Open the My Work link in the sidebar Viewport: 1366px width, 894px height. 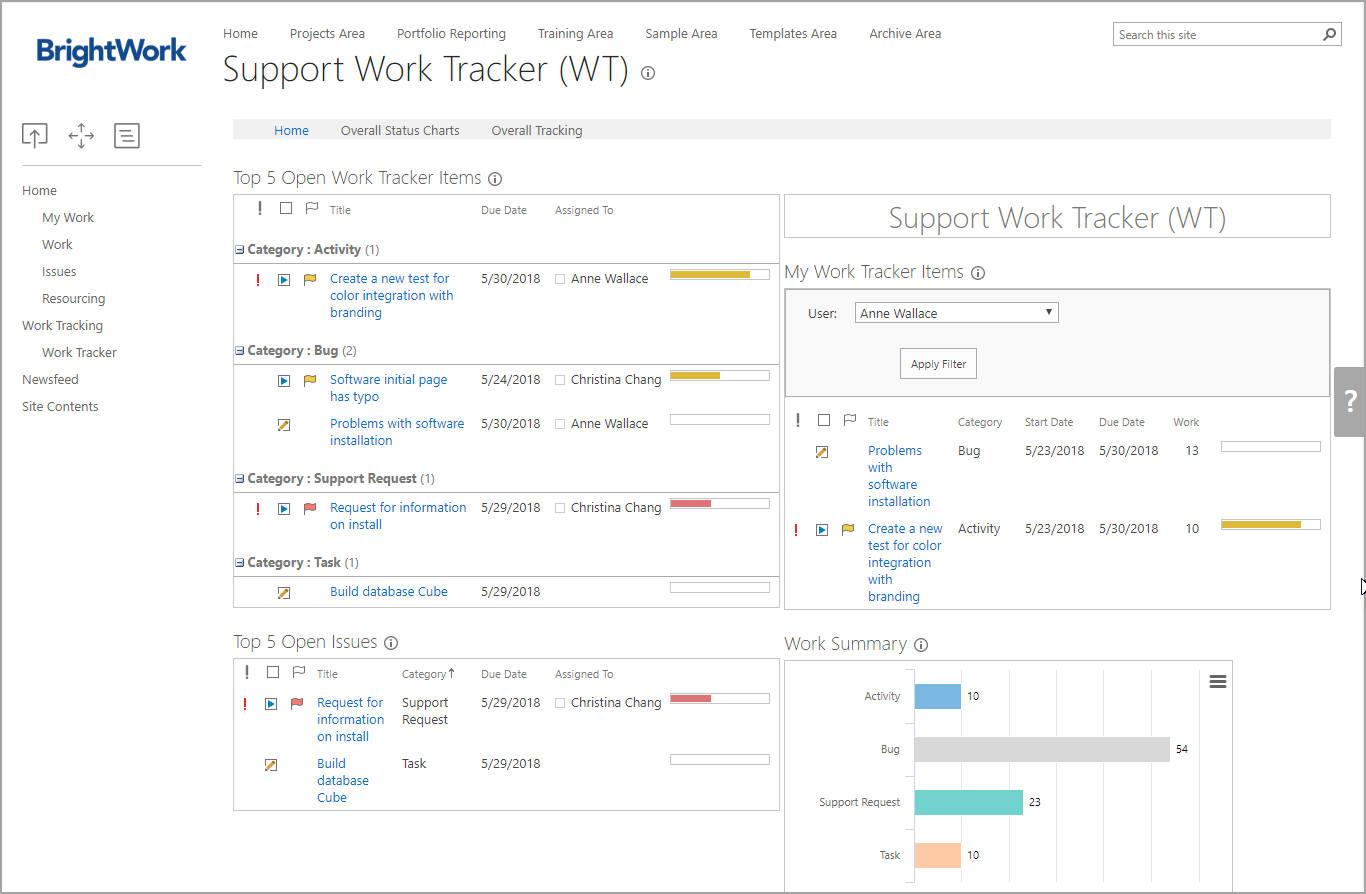[68, 217]
